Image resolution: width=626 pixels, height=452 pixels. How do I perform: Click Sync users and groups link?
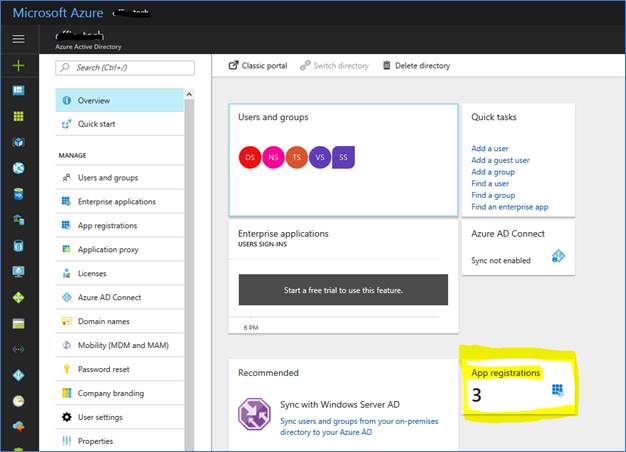coord(359,426)
